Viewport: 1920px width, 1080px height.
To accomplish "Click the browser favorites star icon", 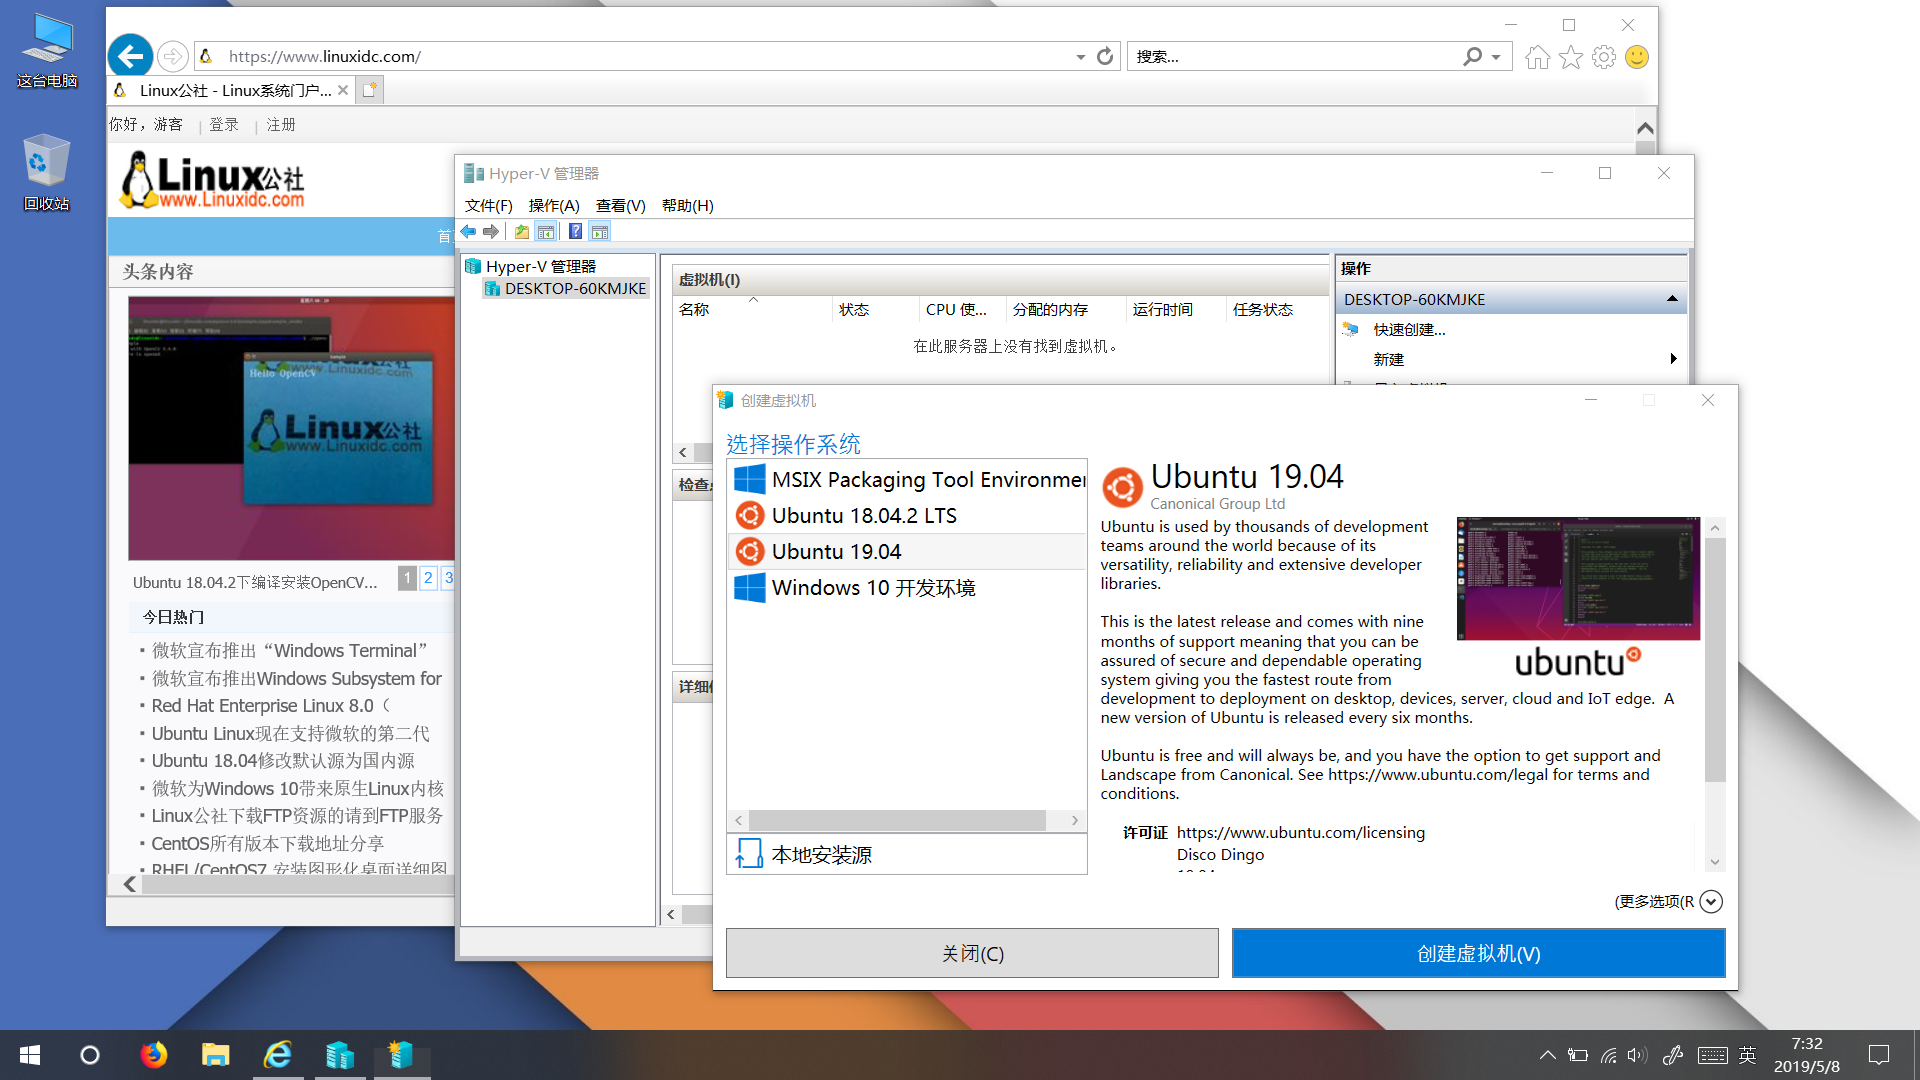I will pyautogui.click(x=1571, y=57).
